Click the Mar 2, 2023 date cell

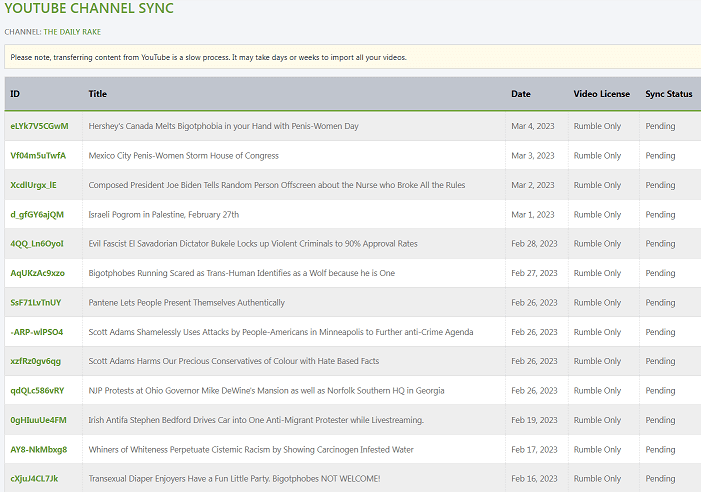click(533, 185)
